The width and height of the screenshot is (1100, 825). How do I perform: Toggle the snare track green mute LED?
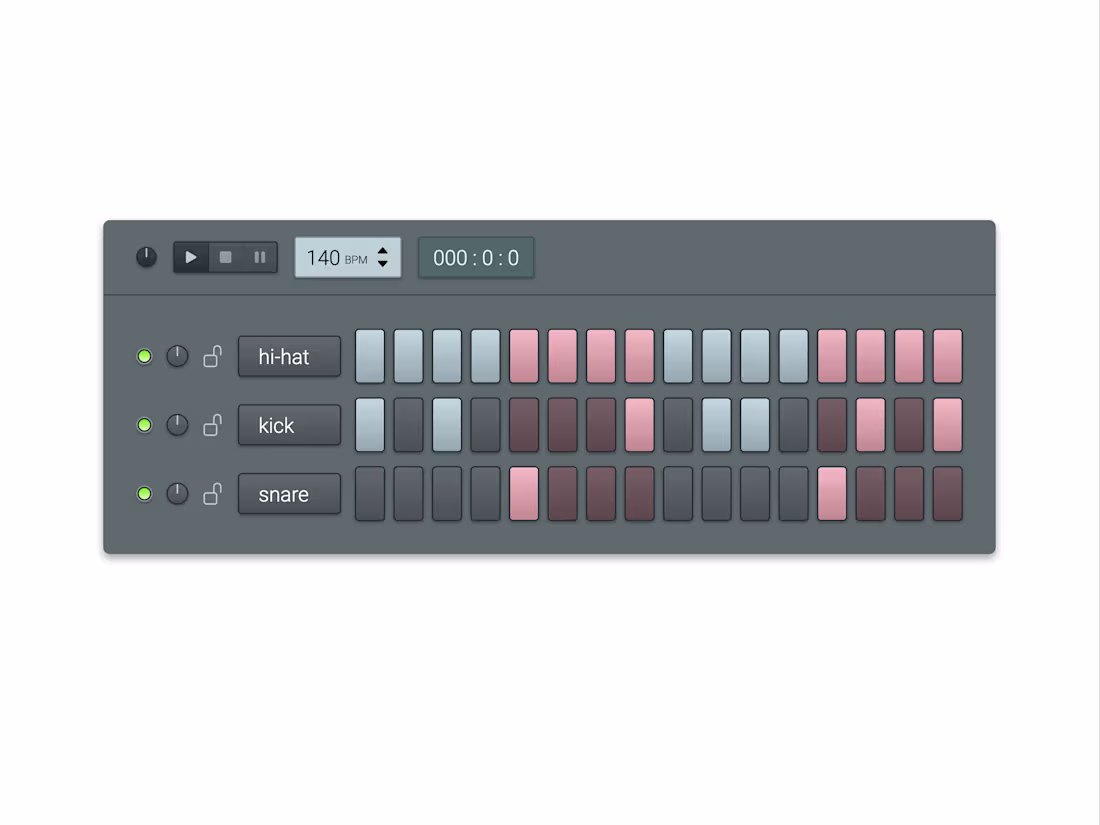point(145,494)
